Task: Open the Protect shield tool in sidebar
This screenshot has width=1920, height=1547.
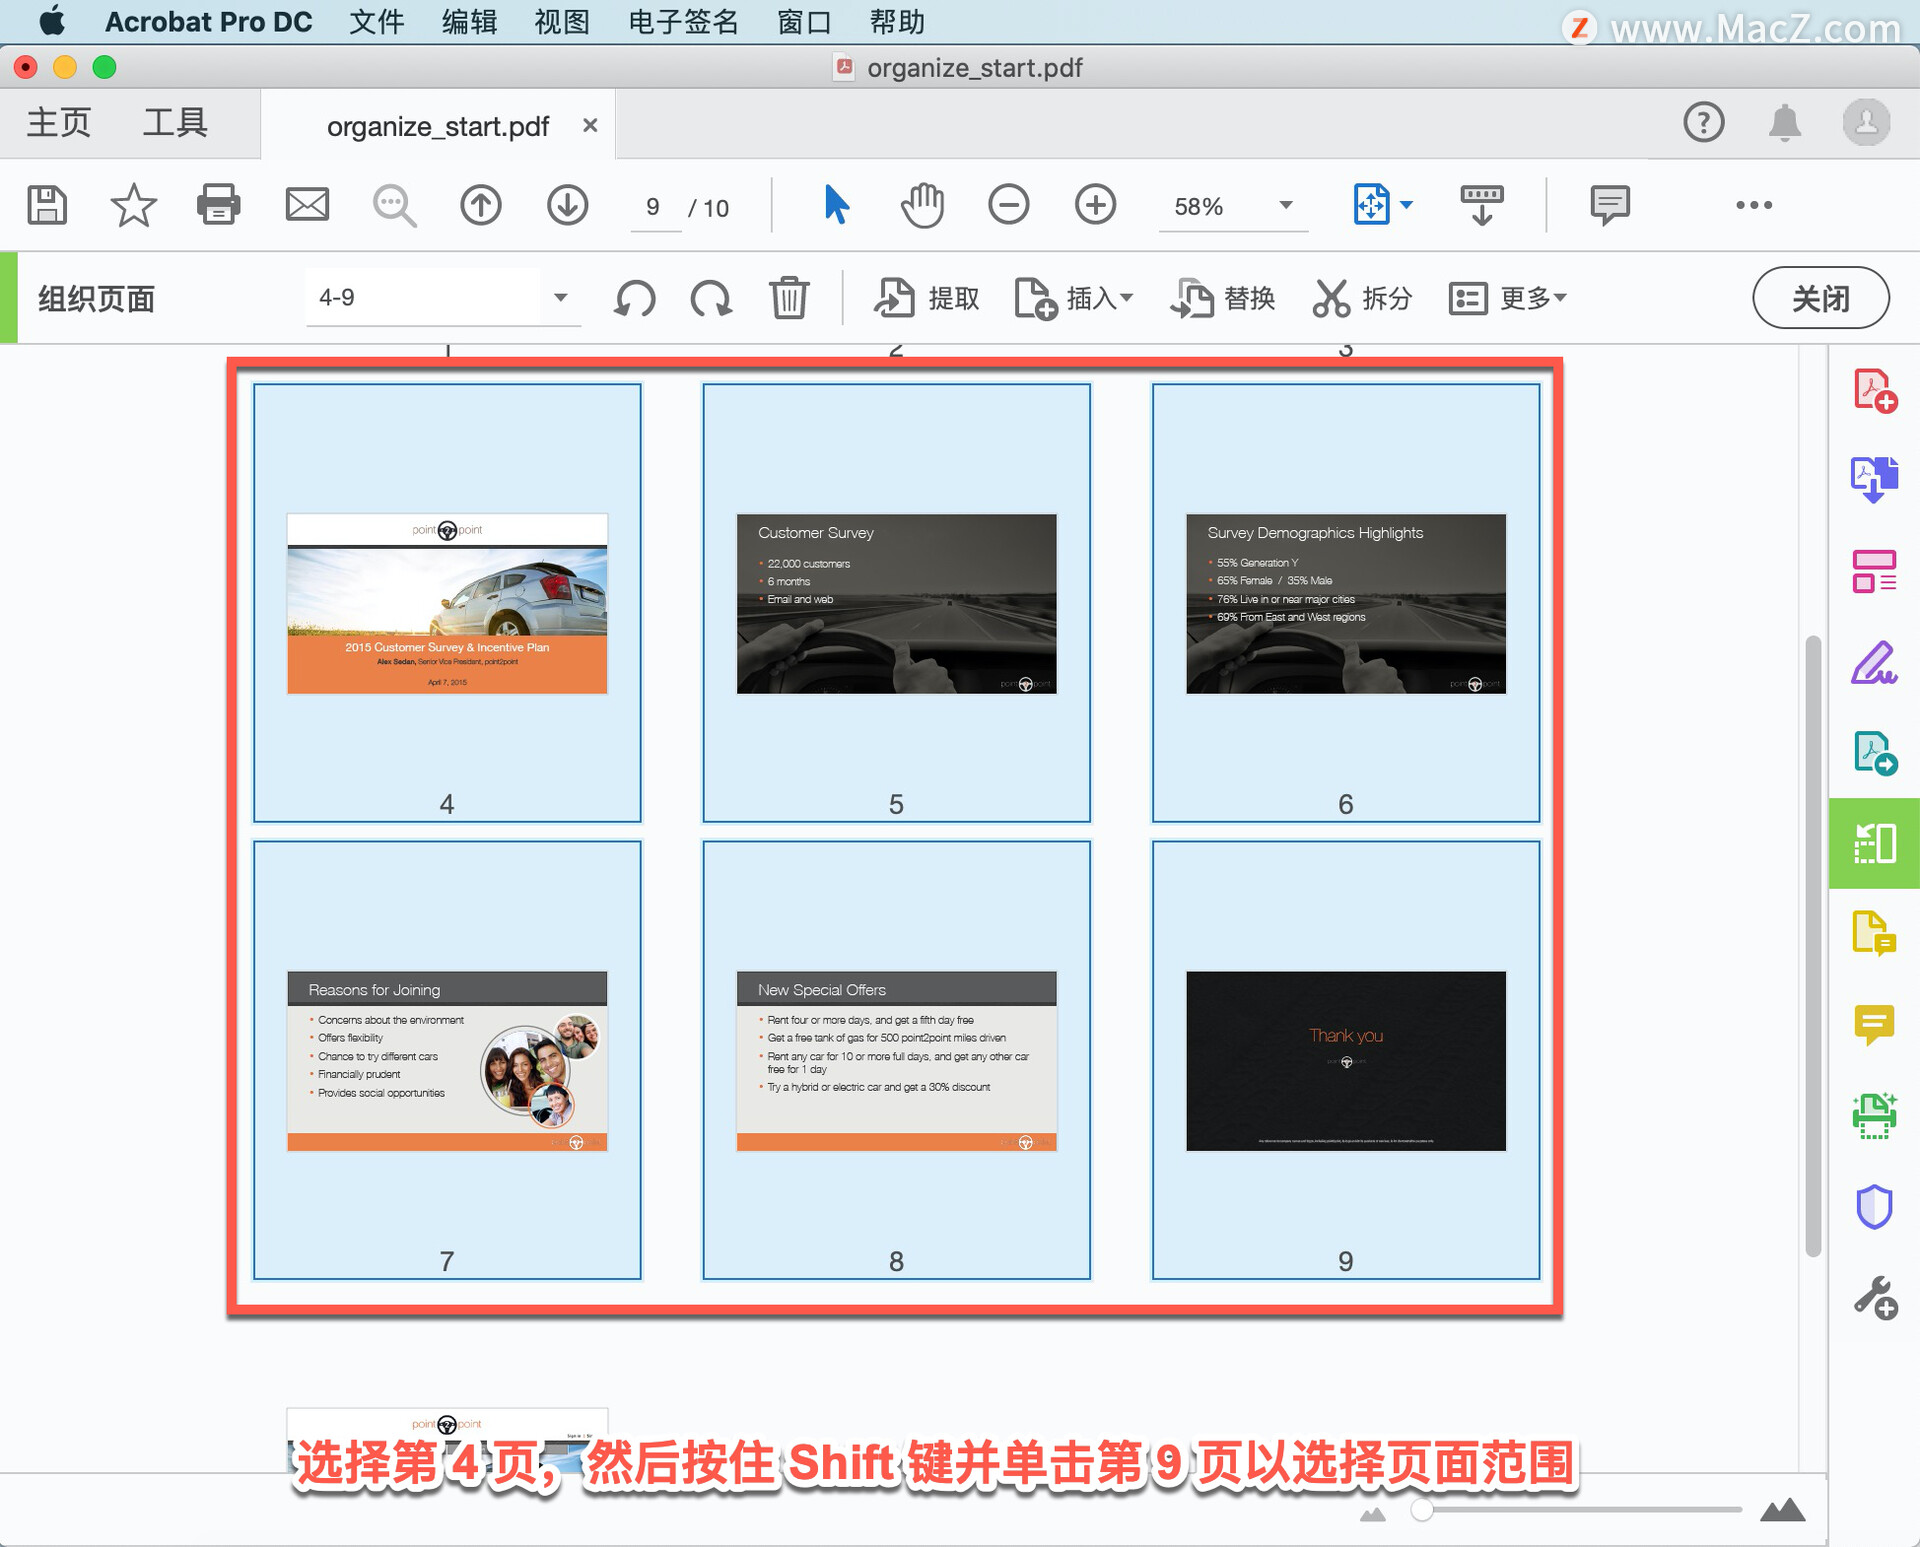Action: [1874, 1206]
